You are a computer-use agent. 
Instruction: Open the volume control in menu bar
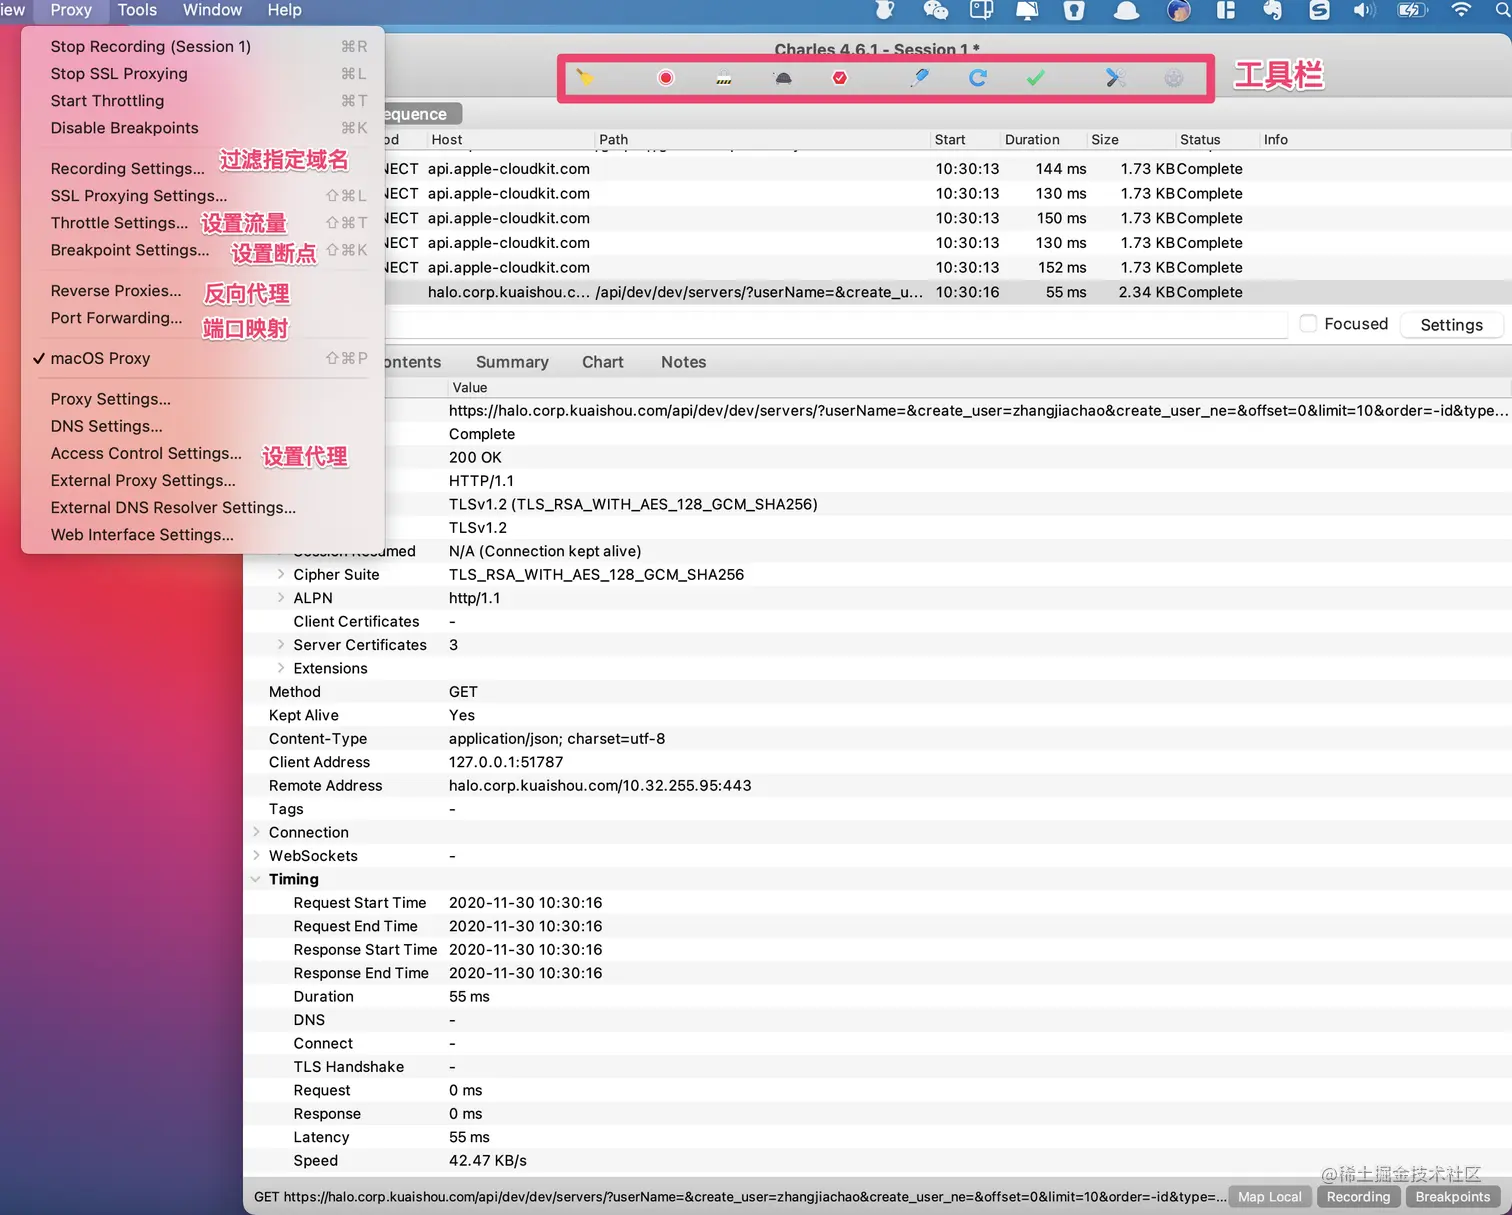(1364, 10)
